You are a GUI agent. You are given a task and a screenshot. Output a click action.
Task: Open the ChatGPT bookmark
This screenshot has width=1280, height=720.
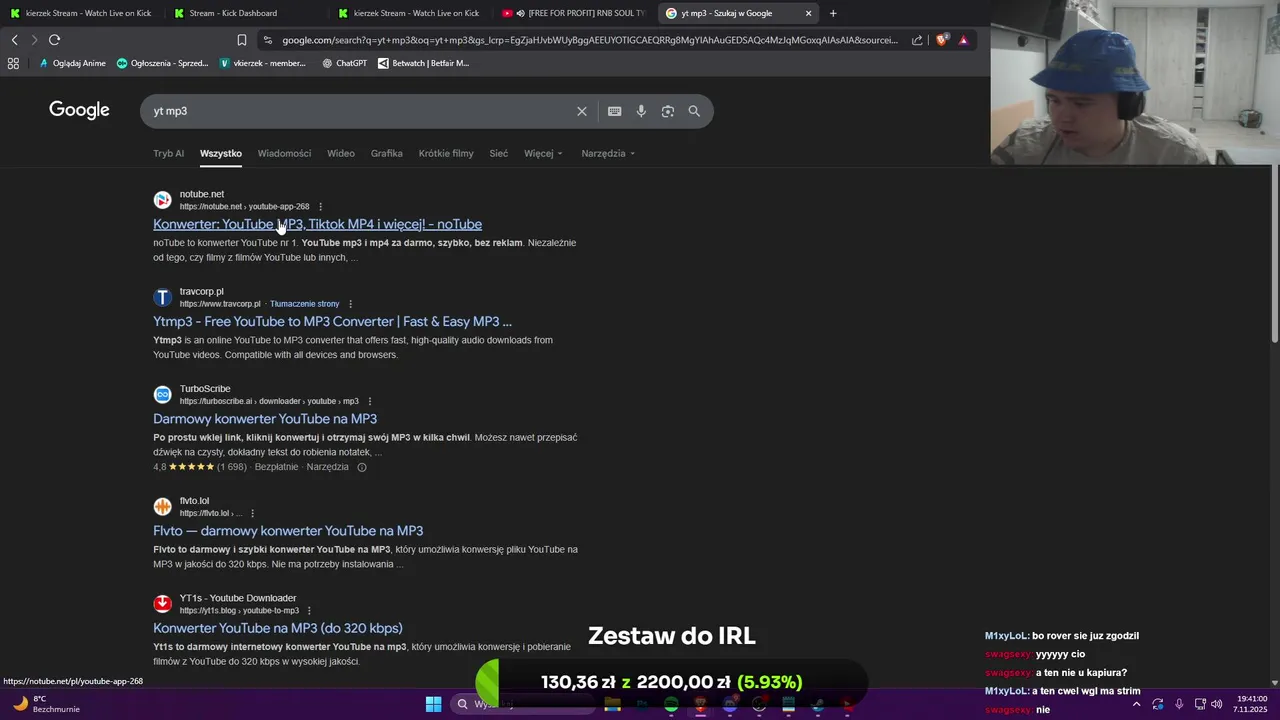point(345,63)
